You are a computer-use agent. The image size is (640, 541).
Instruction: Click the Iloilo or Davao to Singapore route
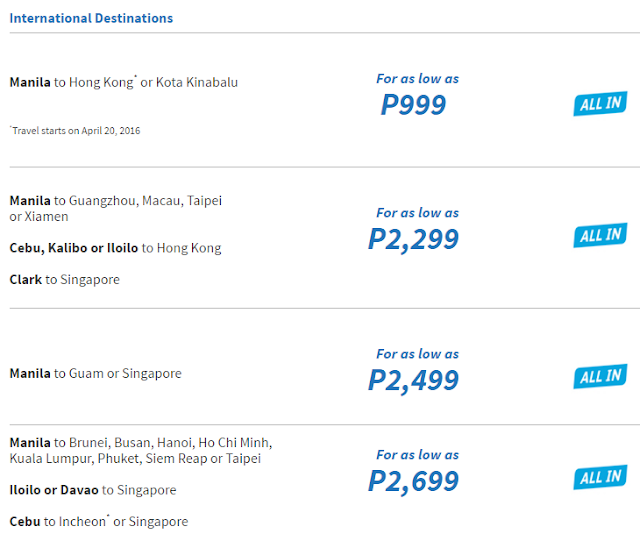point(92,490)
